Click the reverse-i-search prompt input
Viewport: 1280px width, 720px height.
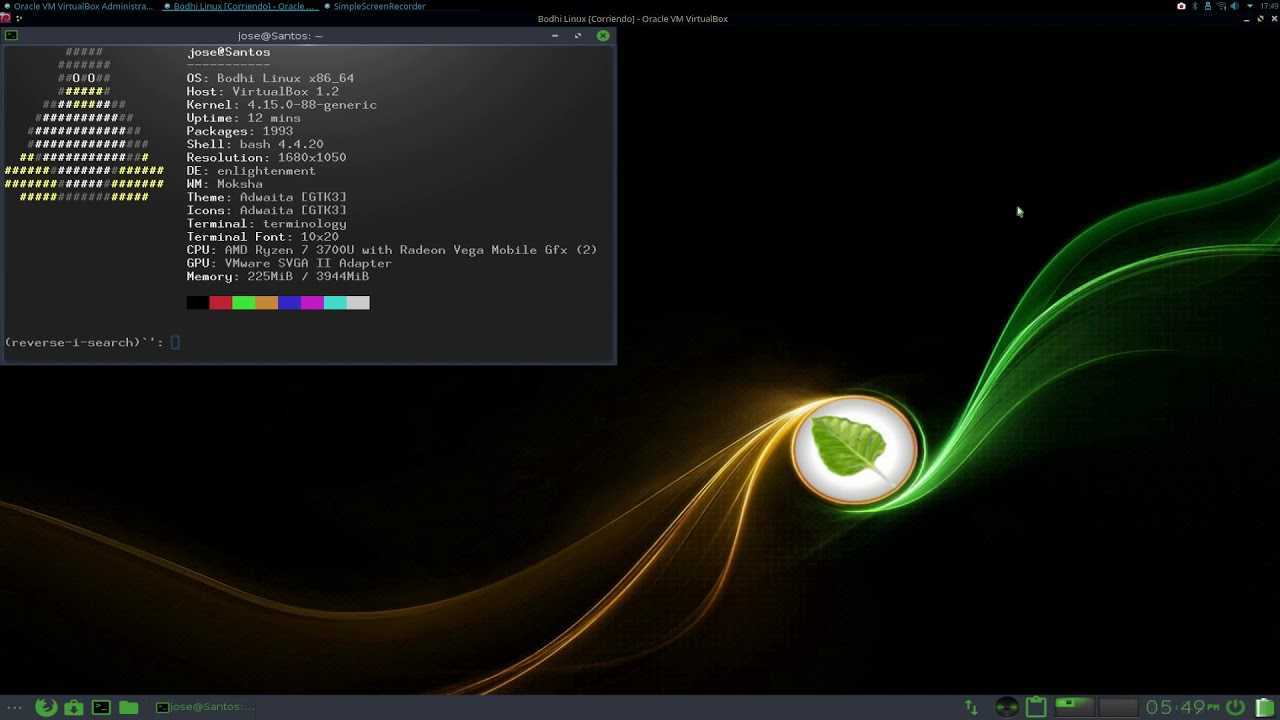tap(175, 342)
